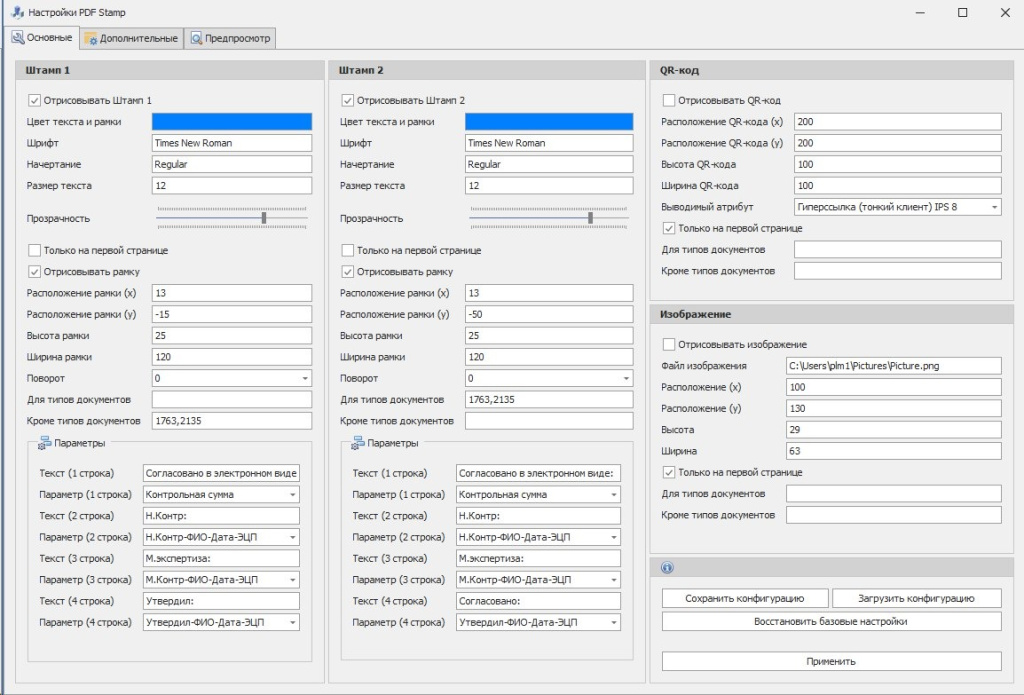Click the Параметры icon in Штамп 1
This screenshot has width=1024, height=695.
(45, 443)
